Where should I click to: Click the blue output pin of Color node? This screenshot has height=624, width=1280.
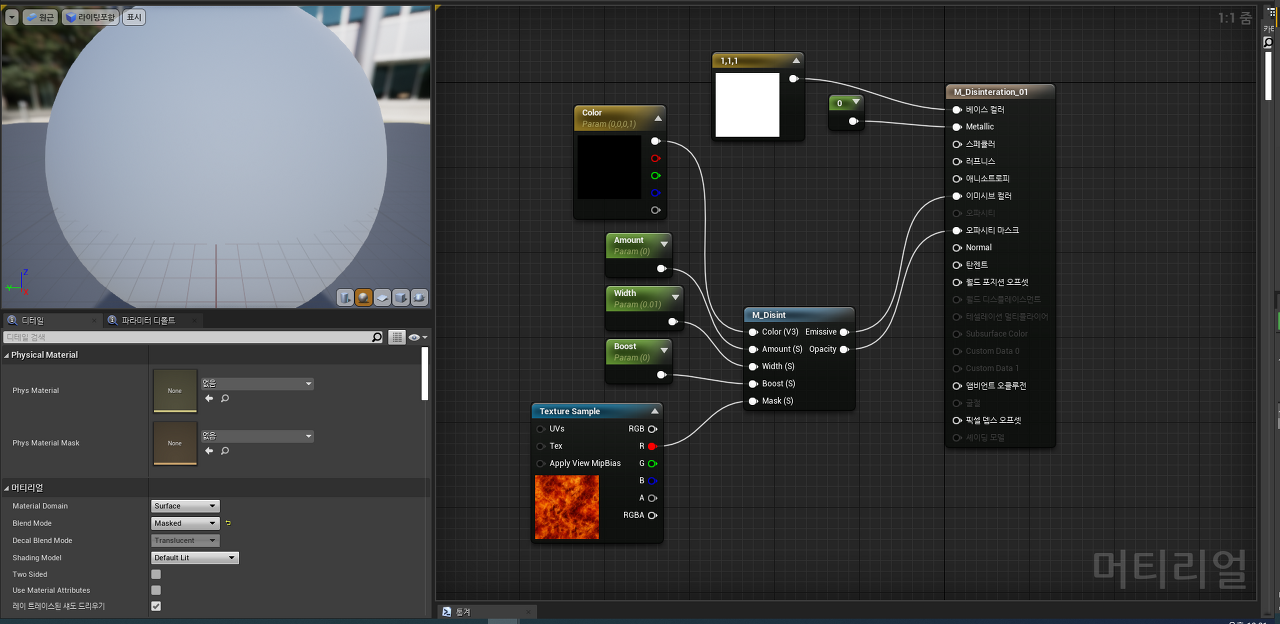coord(655,192)
